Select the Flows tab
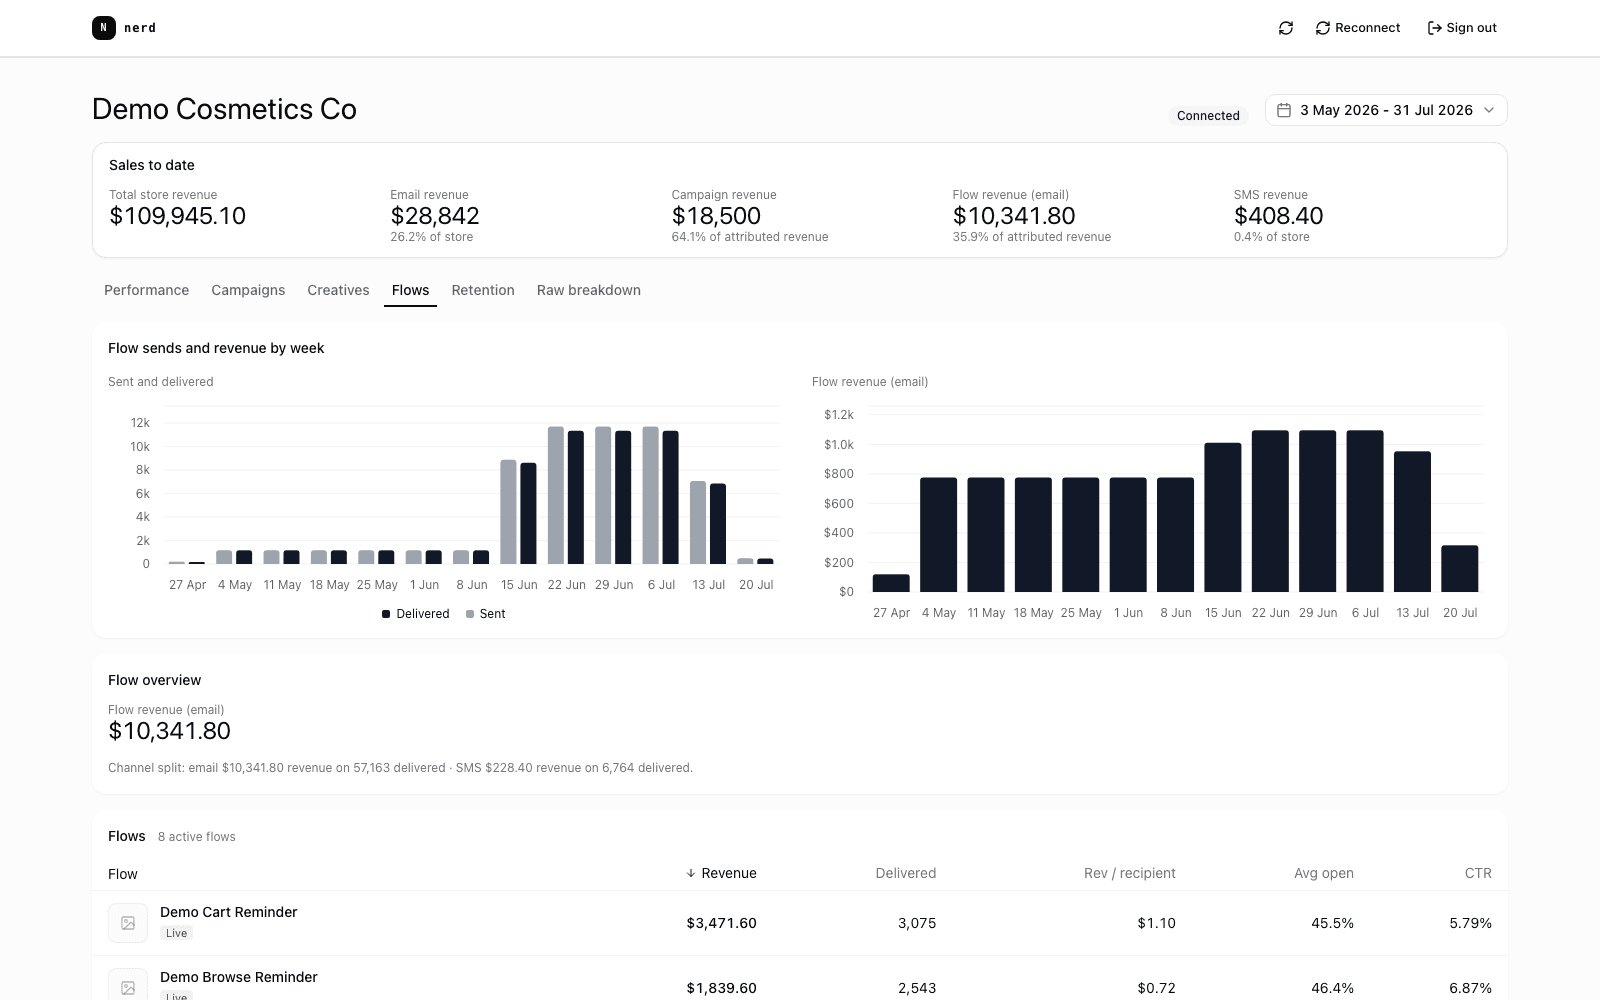 410,290
